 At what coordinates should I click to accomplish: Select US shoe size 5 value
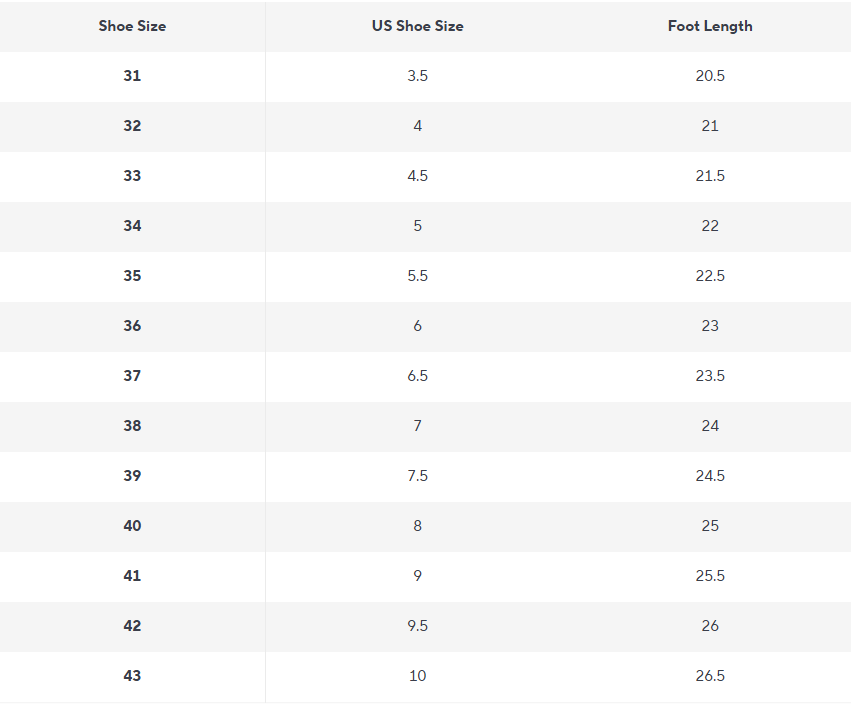(417, 226)
